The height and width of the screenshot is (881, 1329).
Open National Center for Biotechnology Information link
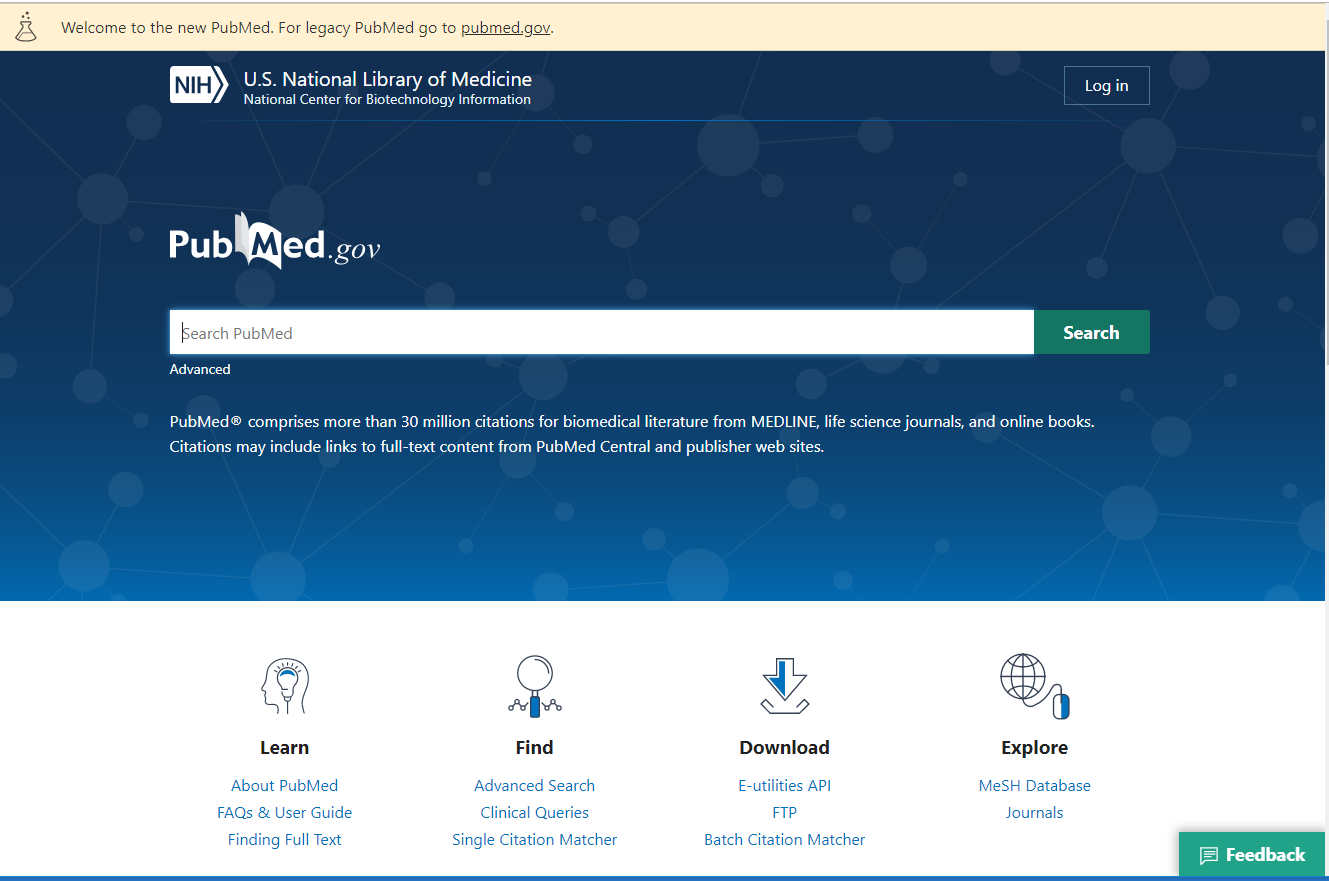point(387,100)
